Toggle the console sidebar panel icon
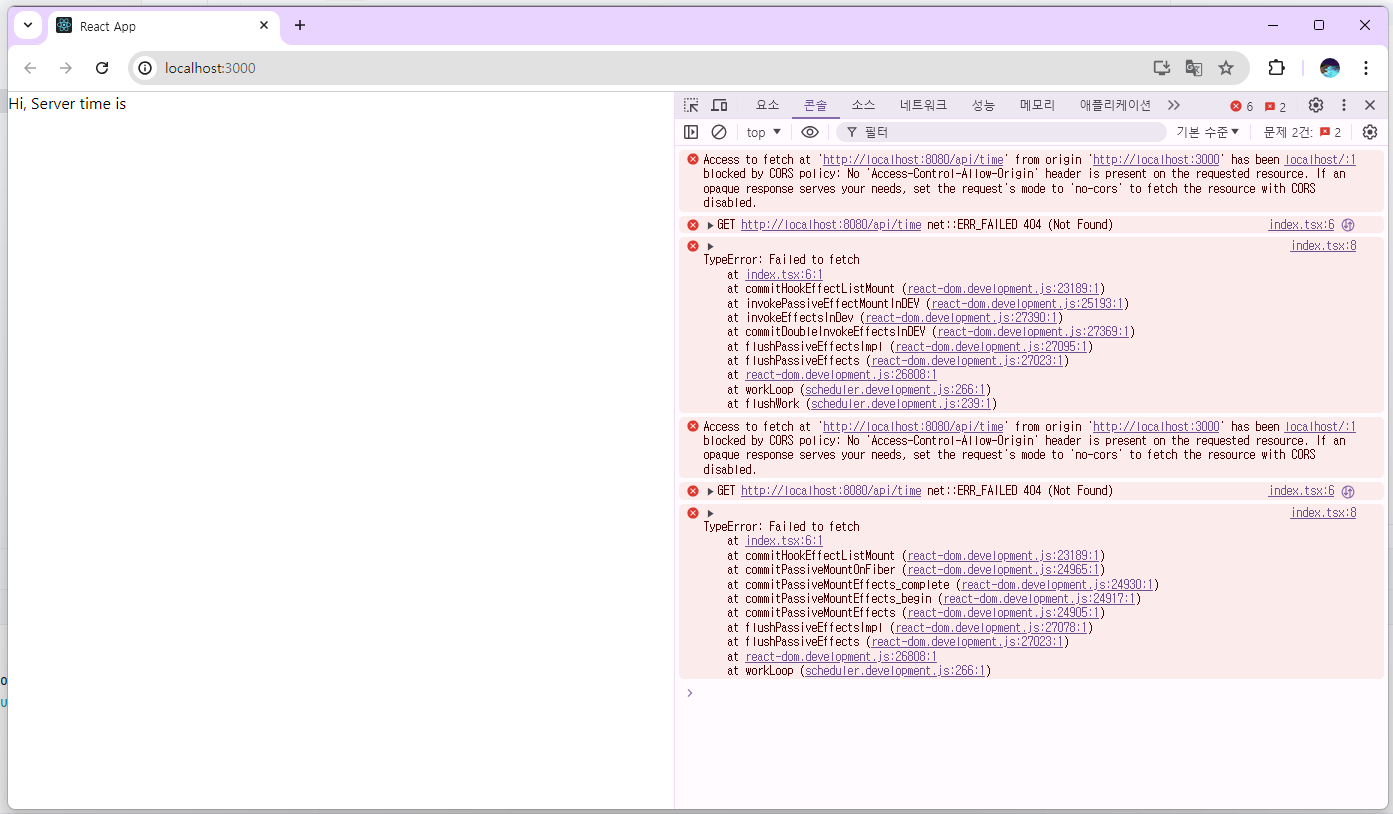 (691, 132)
